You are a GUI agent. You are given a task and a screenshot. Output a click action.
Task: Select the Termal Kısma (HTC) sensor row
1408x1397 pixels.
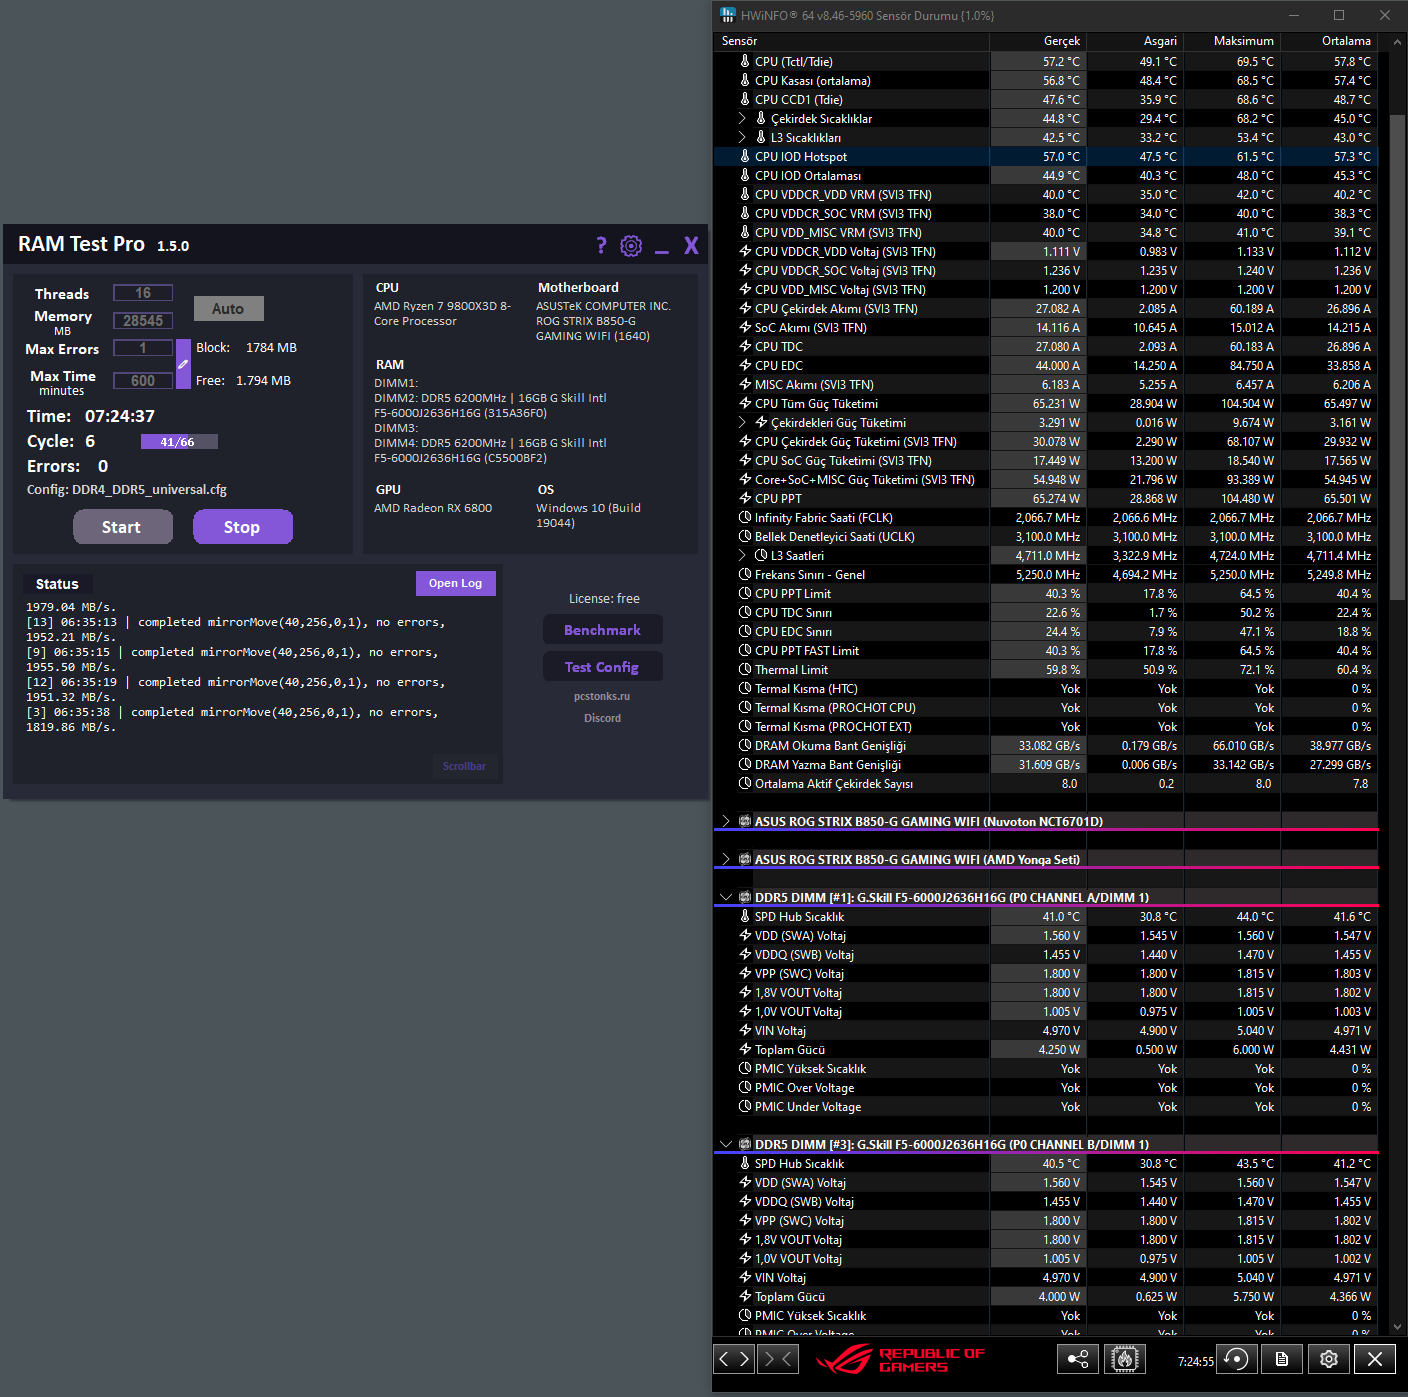click(1046, 688)
